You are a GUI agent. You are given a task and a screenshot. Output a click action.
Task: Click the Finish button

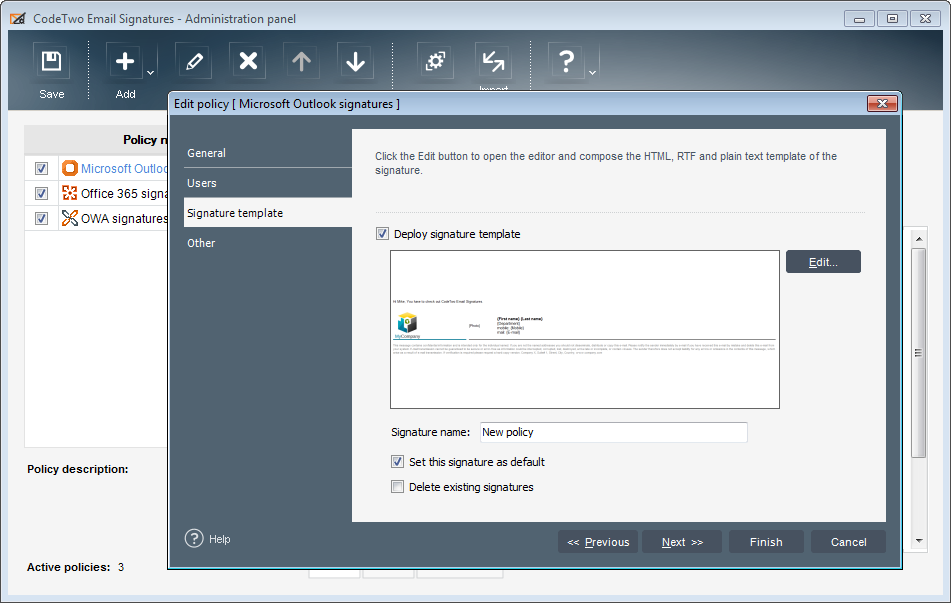(x=766, y=542)
